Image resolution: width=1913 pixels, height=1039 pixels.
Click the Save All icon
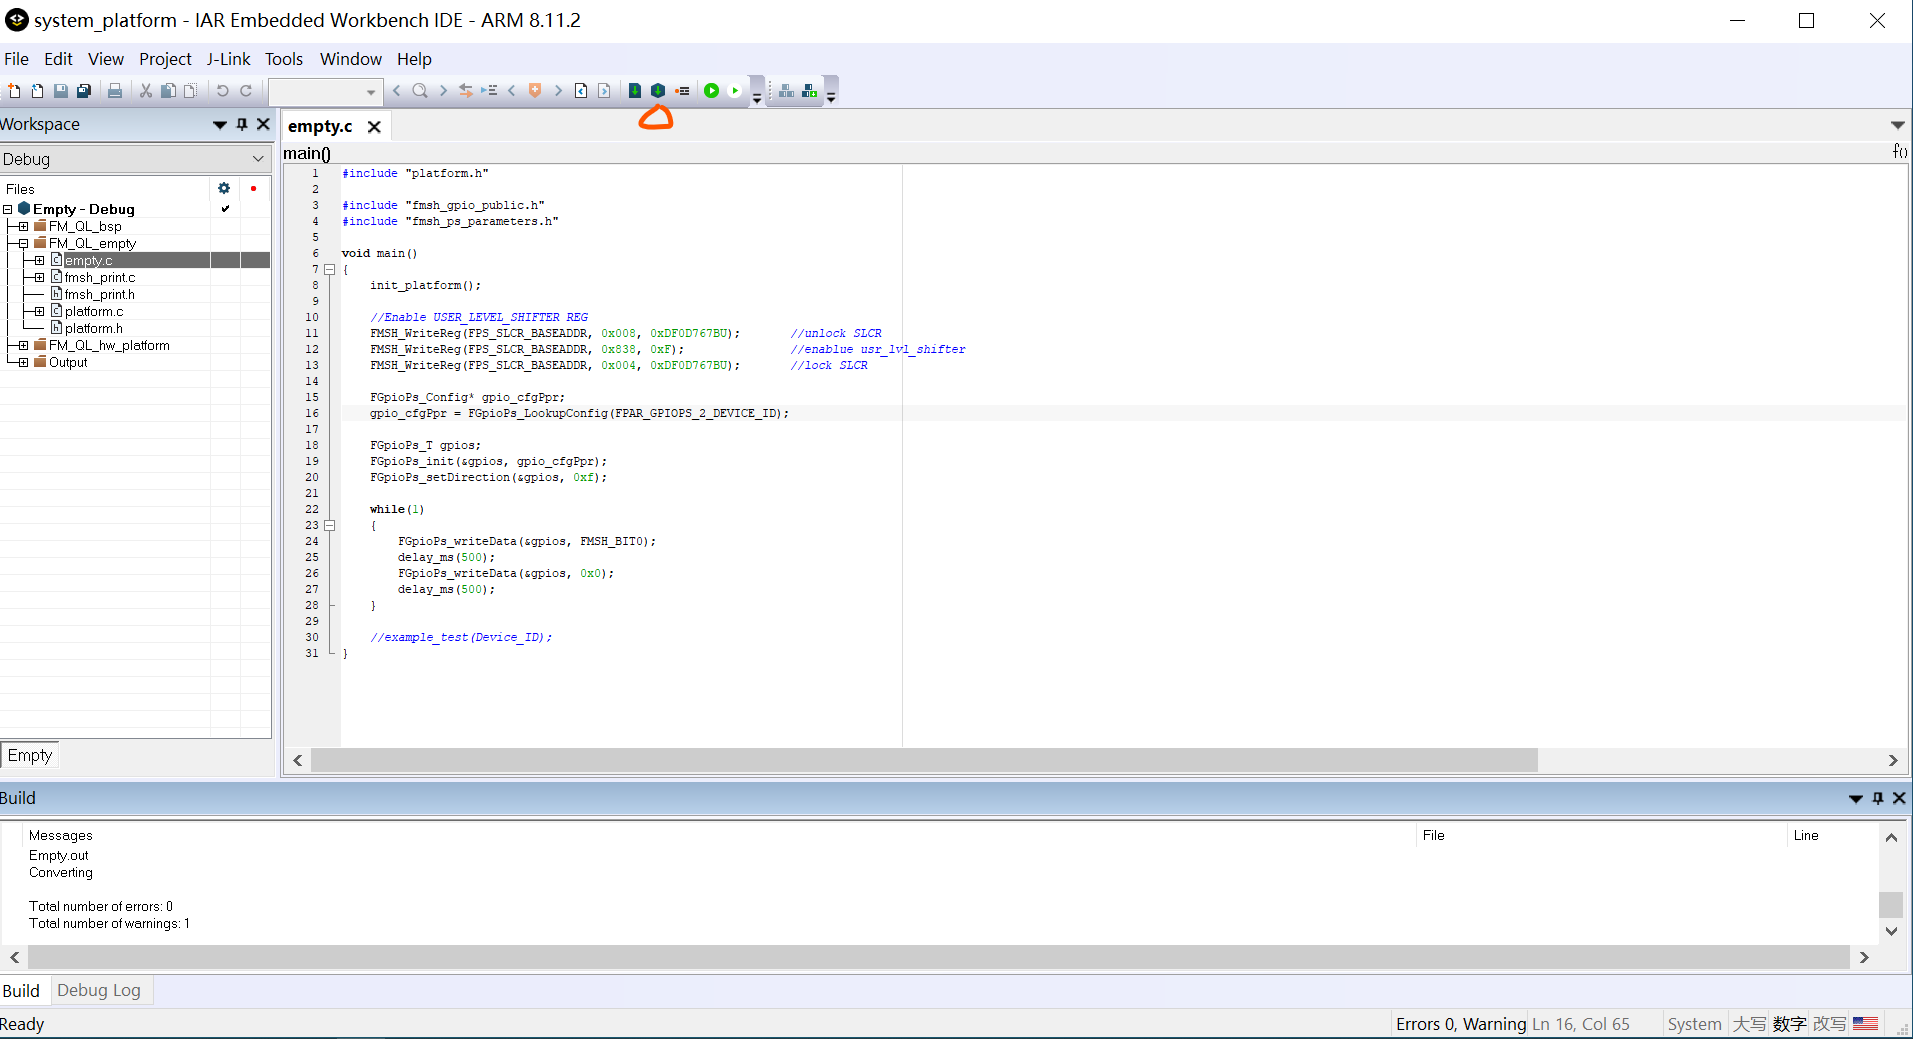click(x=84, y=91)
